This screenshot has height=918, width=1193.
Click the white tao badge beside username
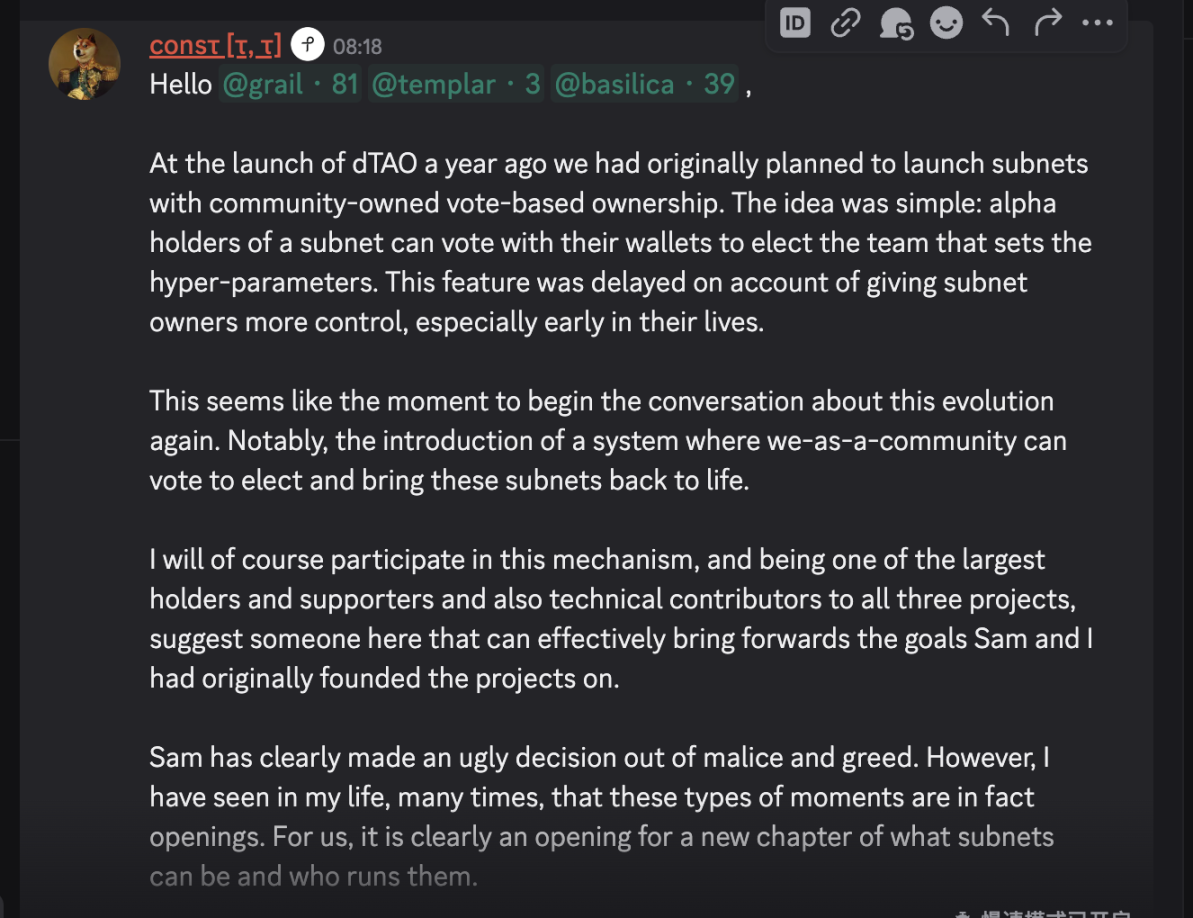[x=308, y=45]
